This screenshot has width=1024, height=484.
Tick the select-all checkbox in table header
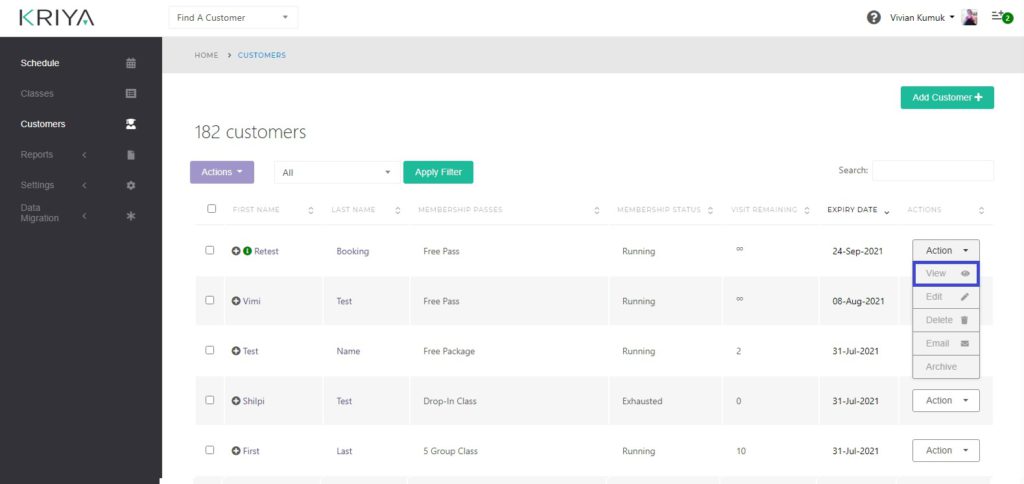211,209
